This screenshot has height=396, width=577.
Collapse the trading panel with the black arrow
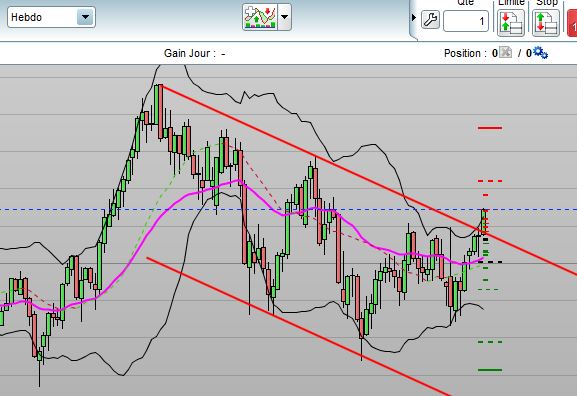[414, 17]
